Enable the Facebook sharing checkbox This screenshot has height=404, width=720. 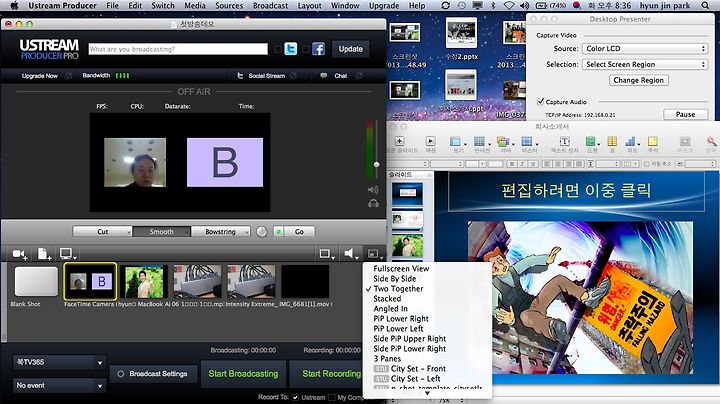point(306,49)
